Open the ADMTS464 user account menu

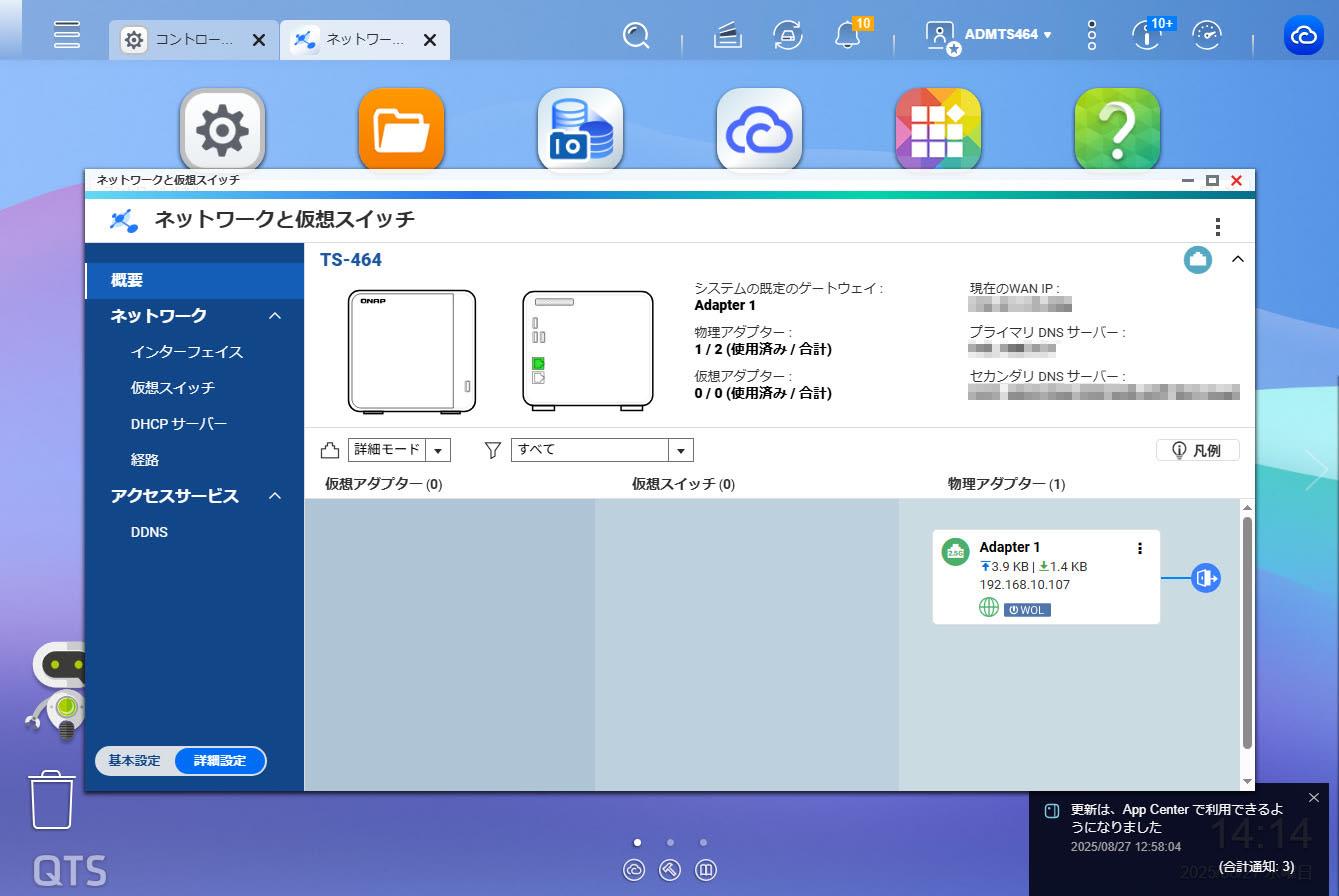1007,35
